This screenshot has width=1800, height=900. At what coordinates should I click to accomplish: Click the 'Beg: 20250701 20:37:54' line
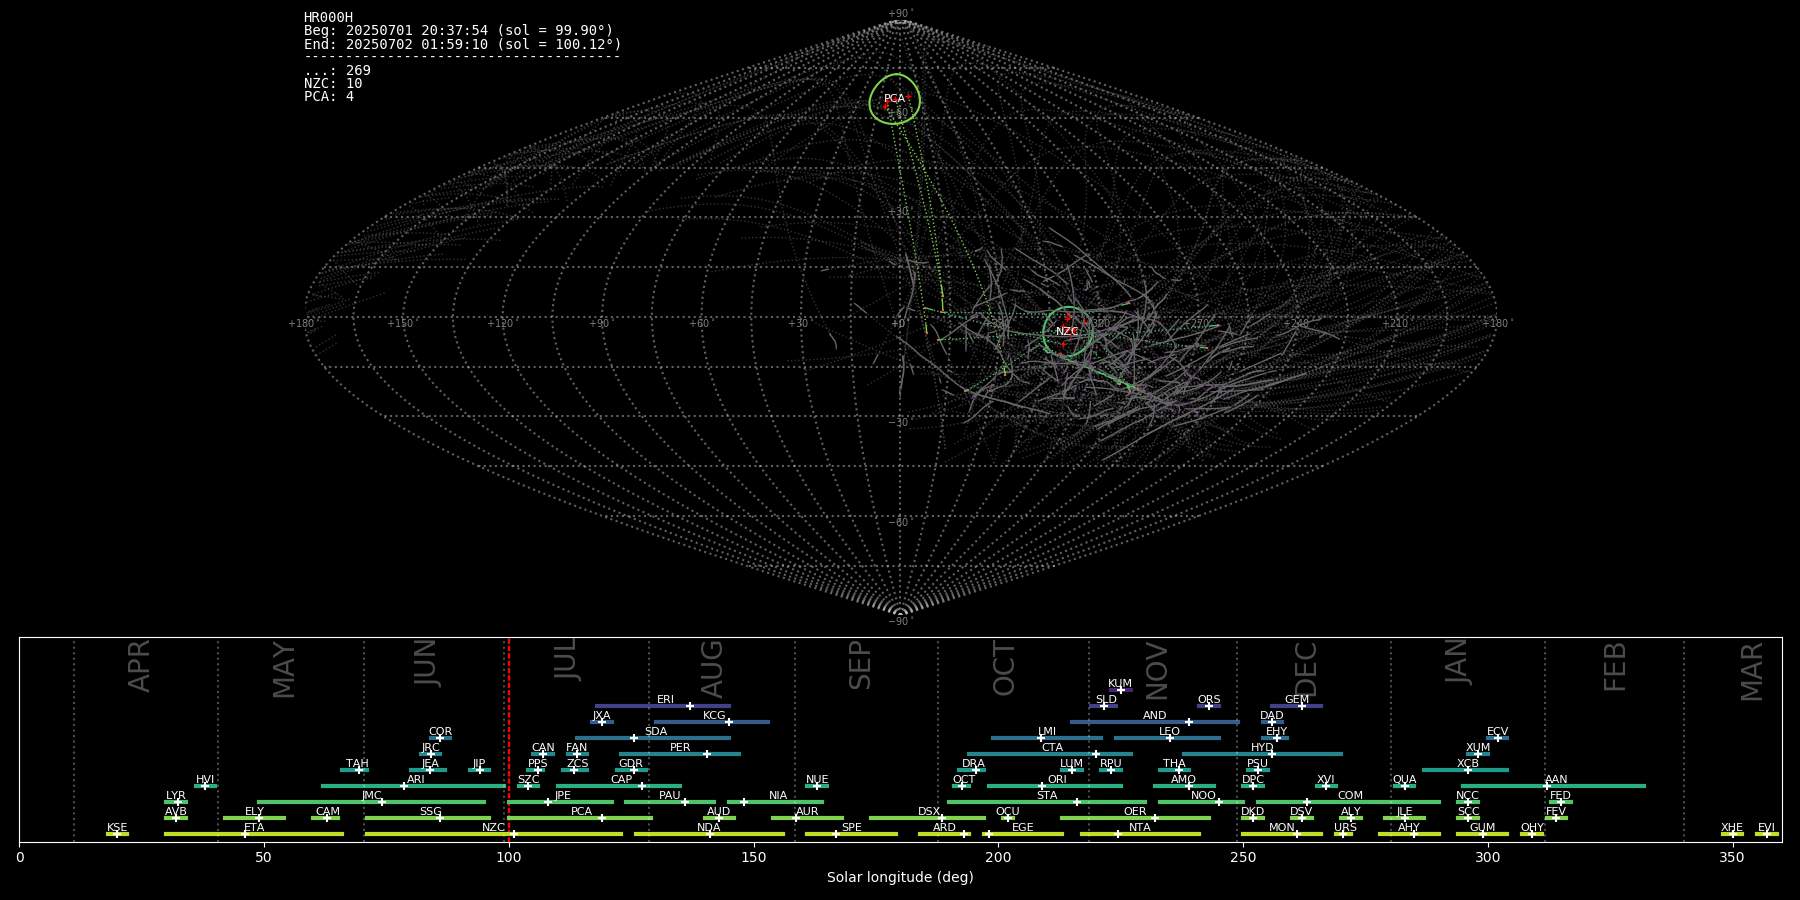(459, 31)
